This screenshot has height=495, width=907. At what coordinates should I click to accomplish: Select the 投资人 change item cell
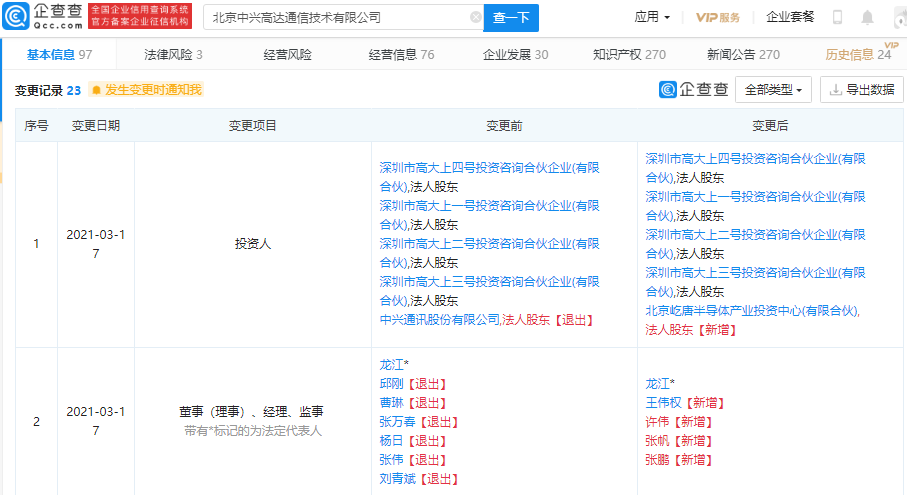(x=253, y=244)
